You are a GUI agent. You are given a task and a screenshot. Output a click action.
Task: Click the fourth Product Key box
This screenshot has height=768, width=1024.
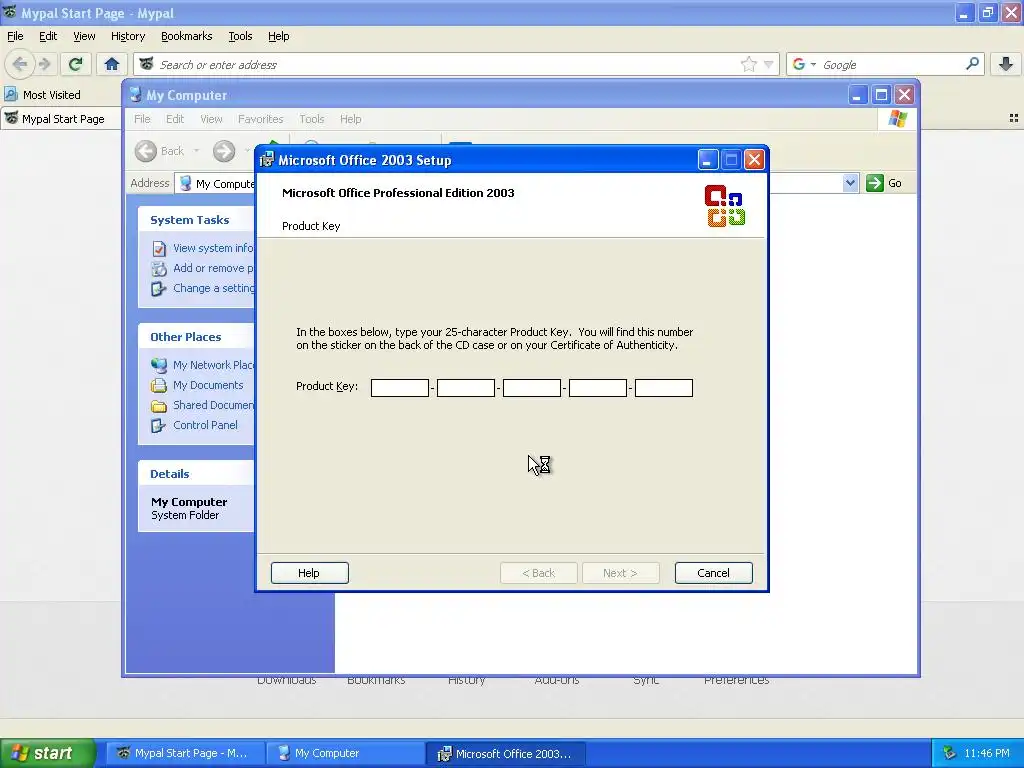[598, 388]
